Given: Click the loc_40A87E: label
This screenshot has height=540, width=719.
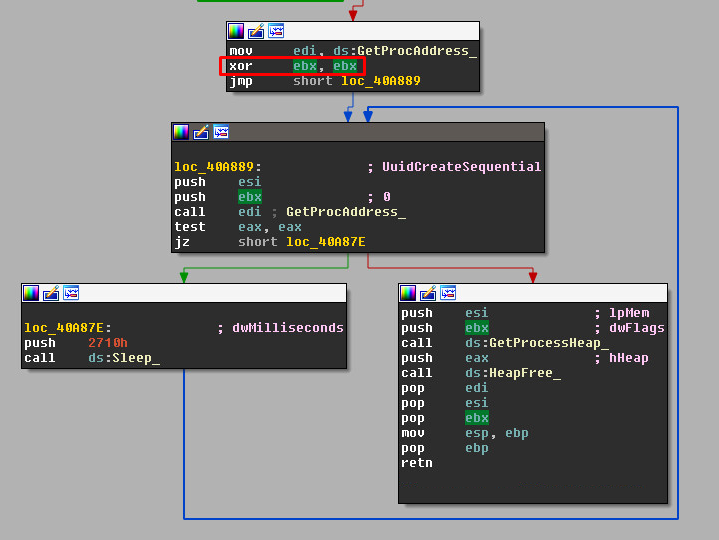Looking at the screenshot, I should (68, 328).
